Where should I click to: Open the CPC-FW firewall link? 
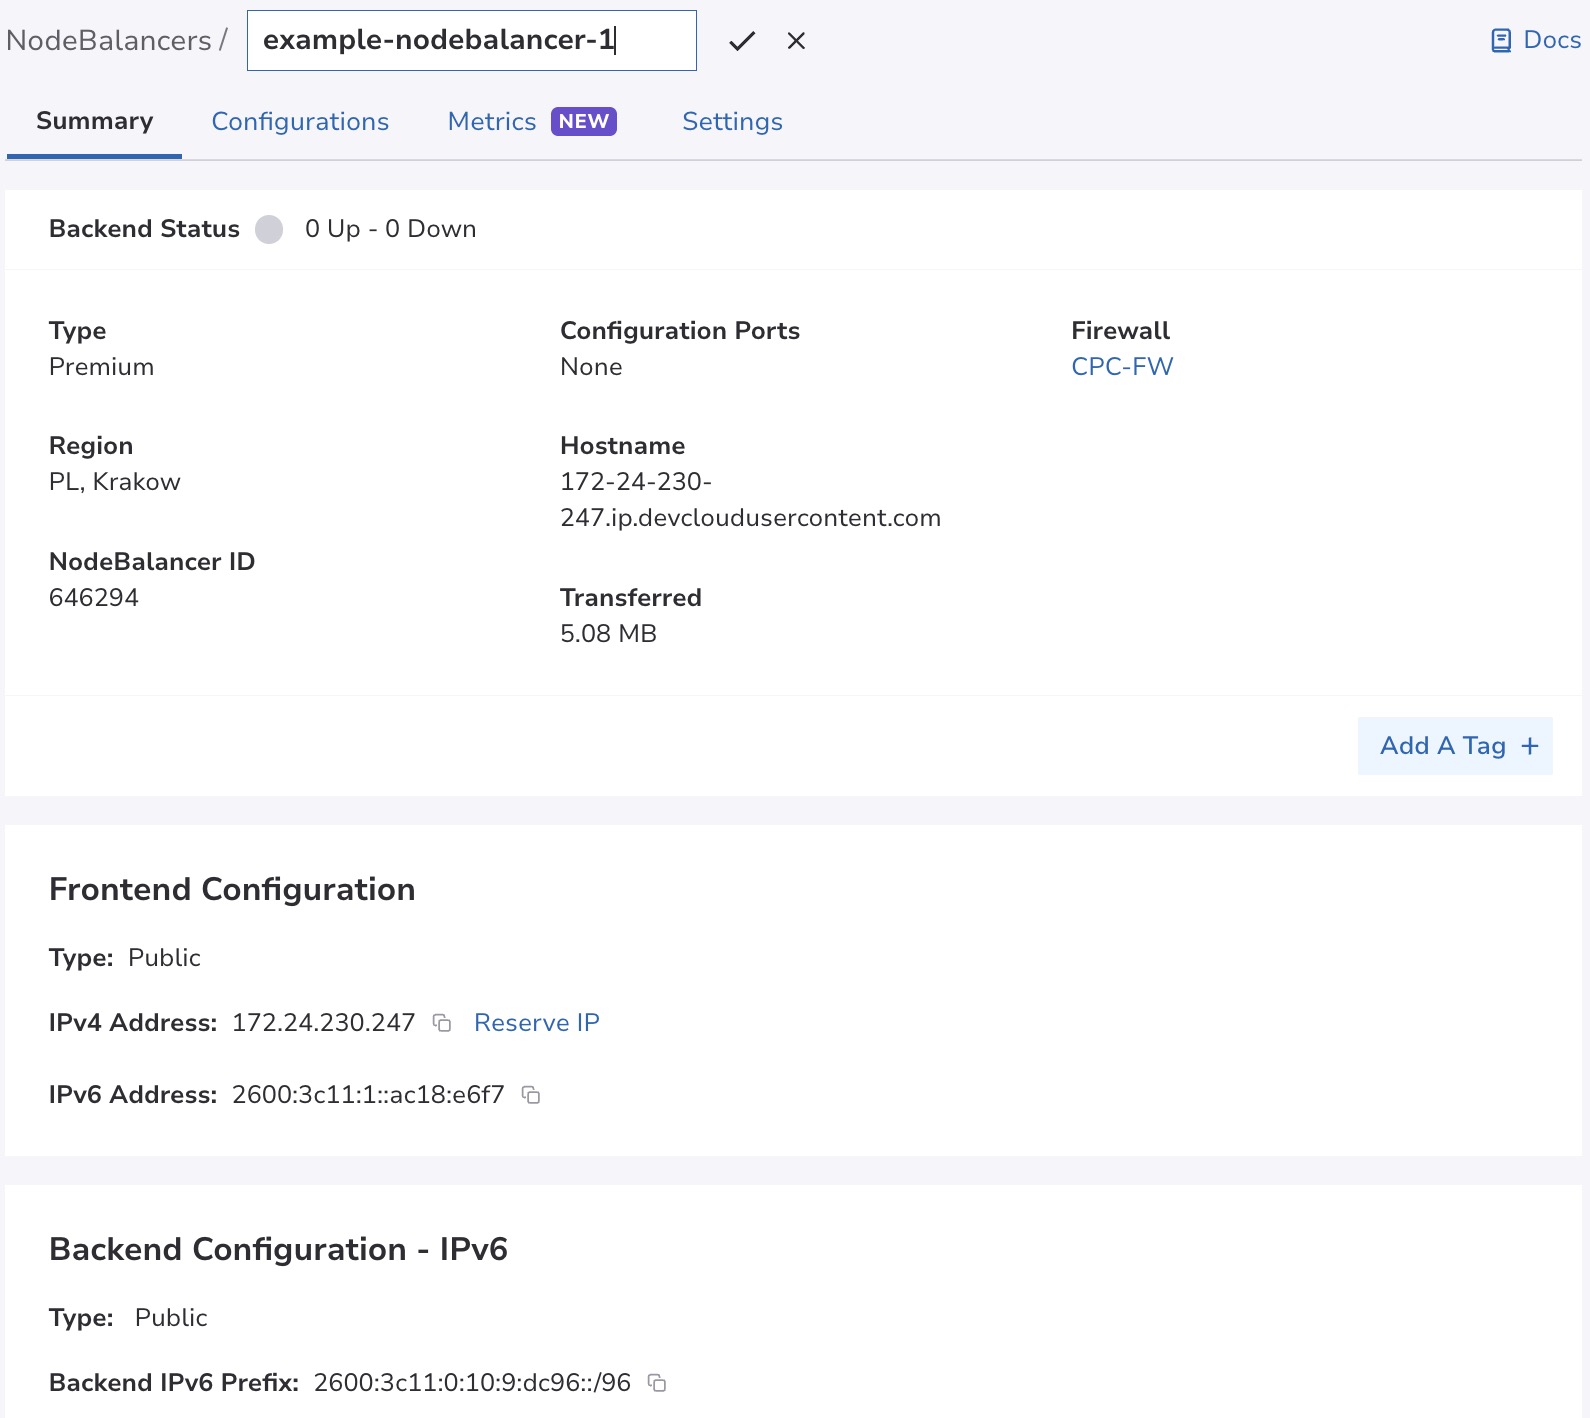(1122, 367)
